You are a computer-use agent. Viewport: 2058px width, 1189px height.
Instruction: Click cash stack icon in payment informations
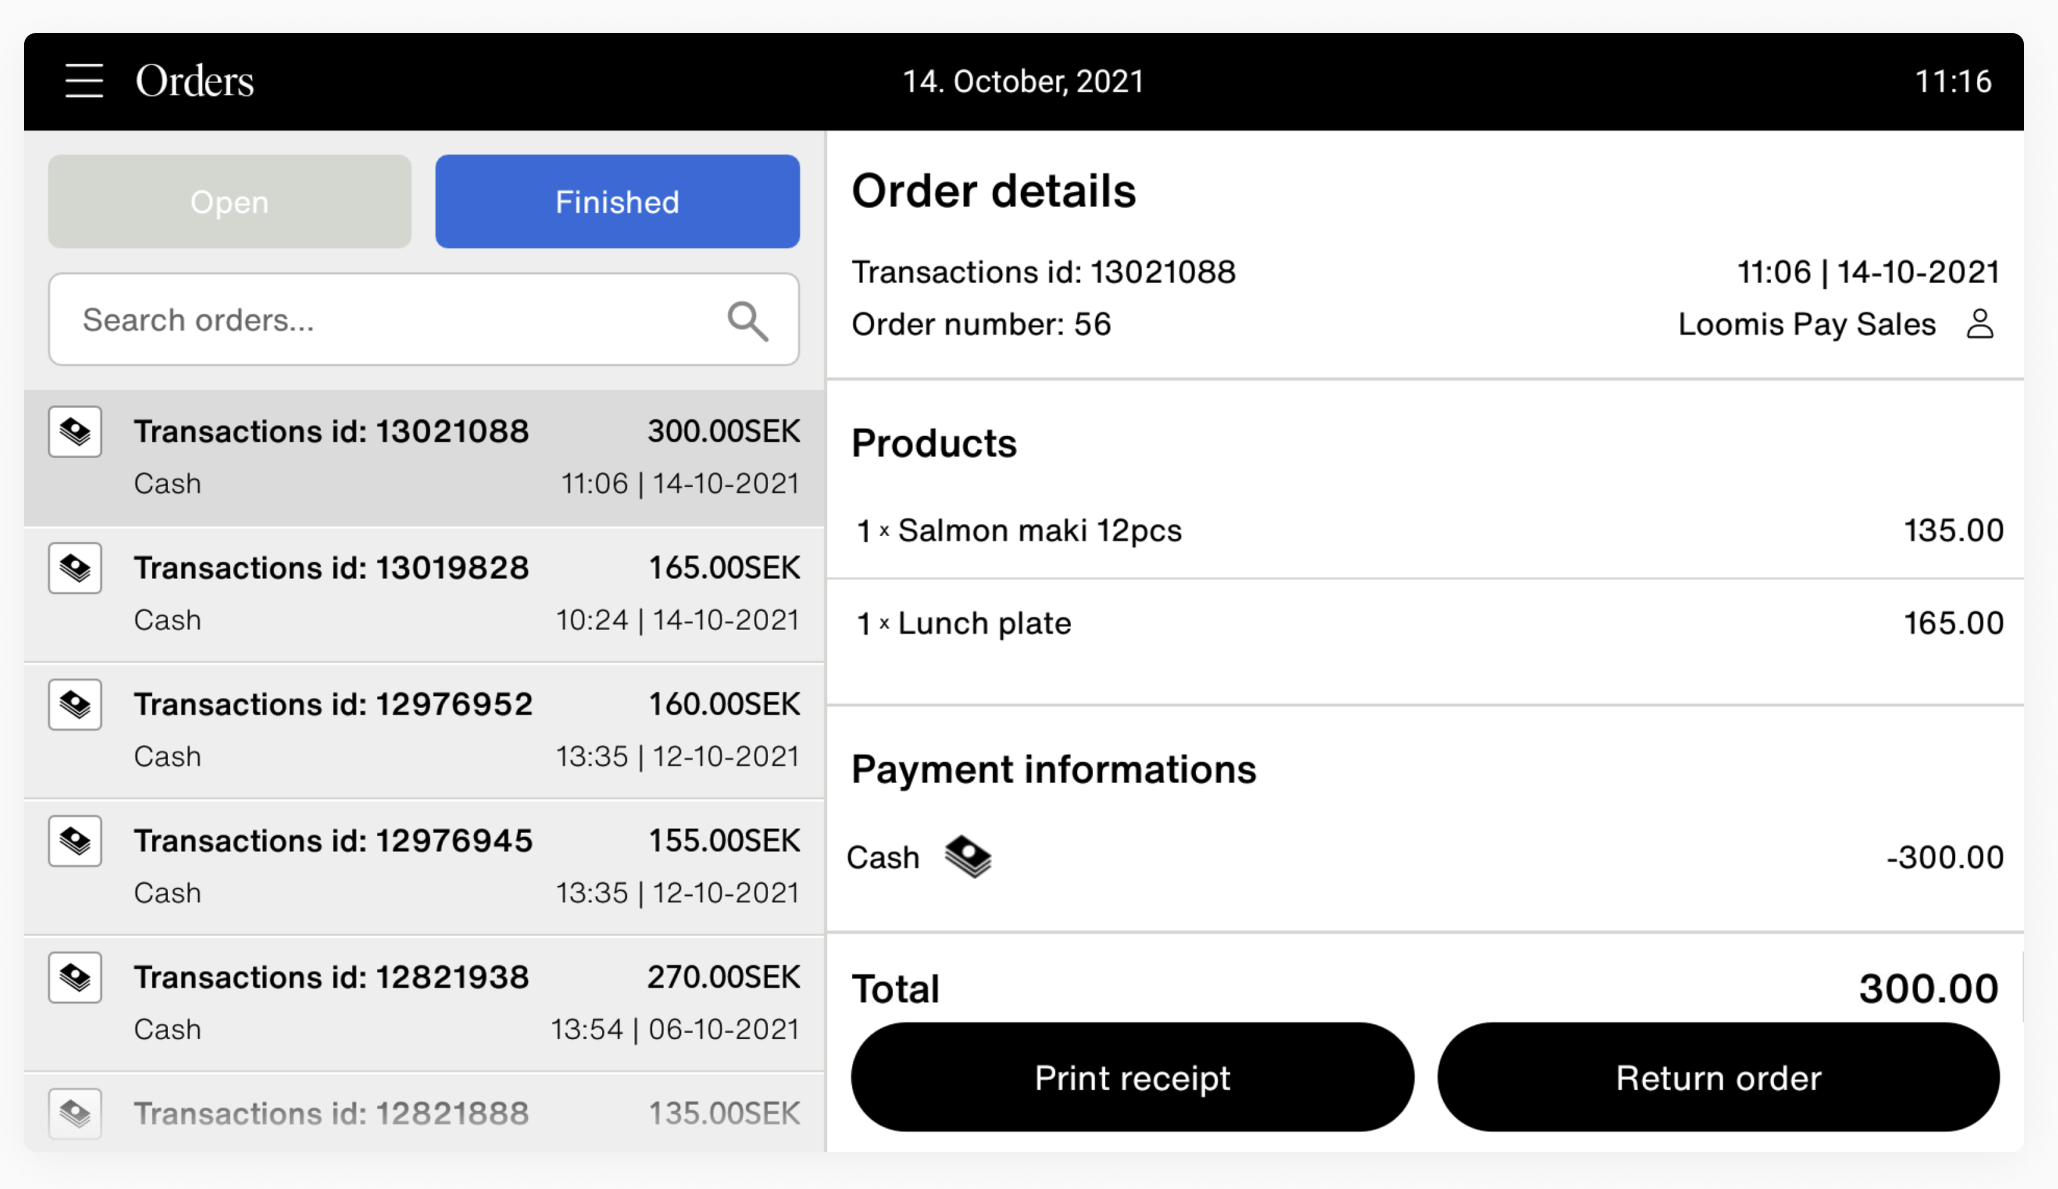click(x=968, y=857)
